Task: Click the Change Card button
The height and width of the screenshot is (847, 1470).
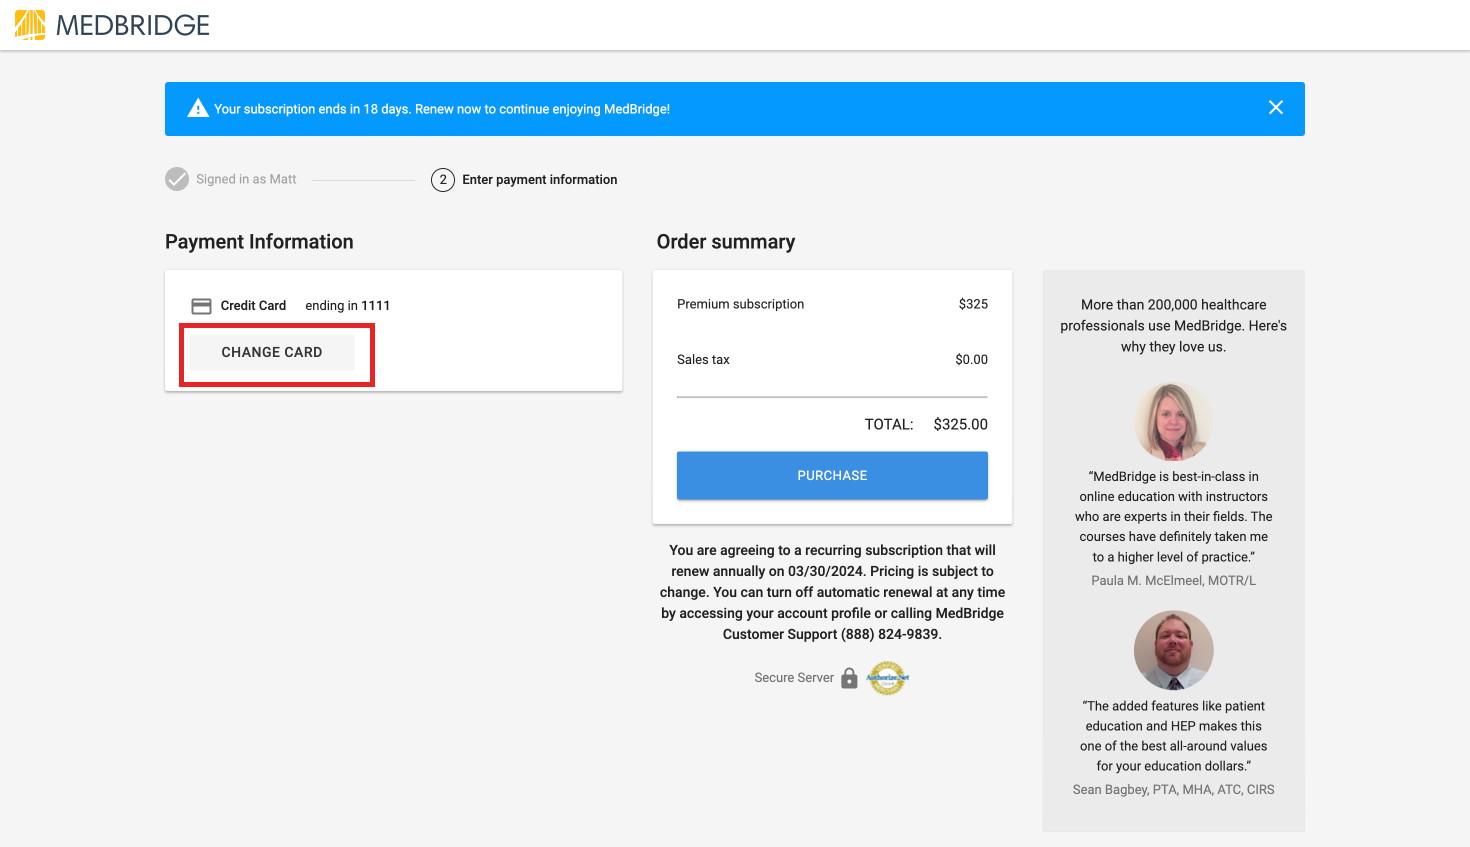Action: coord(272,352)
